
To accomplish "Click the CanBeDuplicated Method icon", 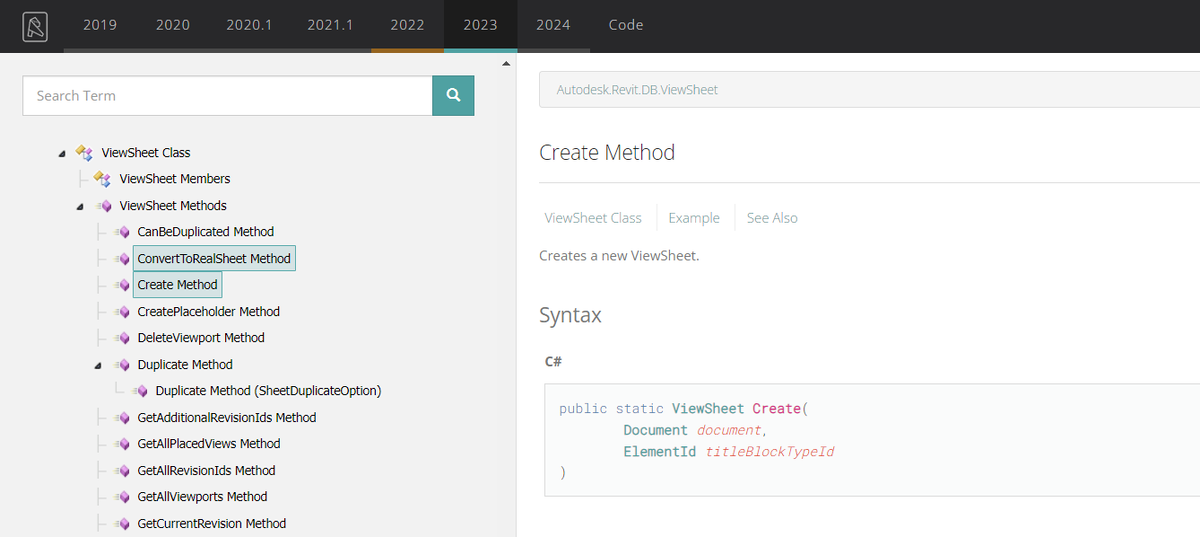I will pos(122,232).
